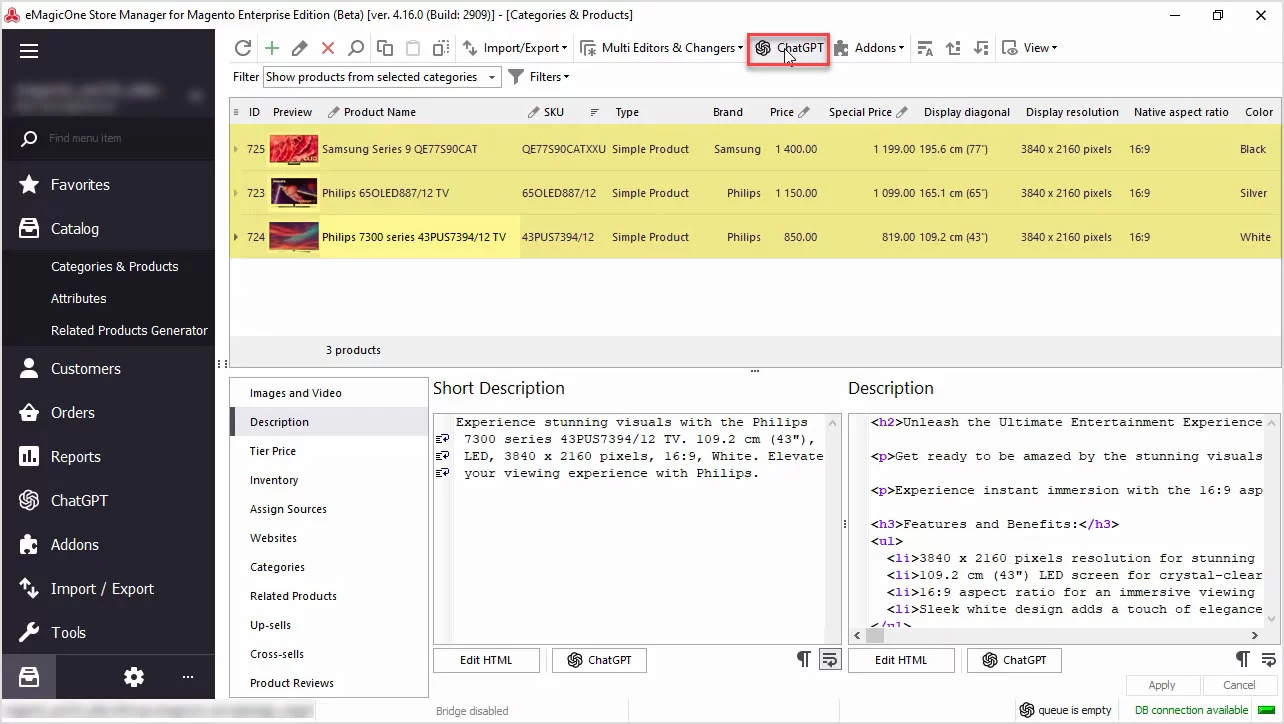Viewport: 1284px width, 724px height.
Task: Switch to Tier Price tab
Action: (x=329, y=451)
